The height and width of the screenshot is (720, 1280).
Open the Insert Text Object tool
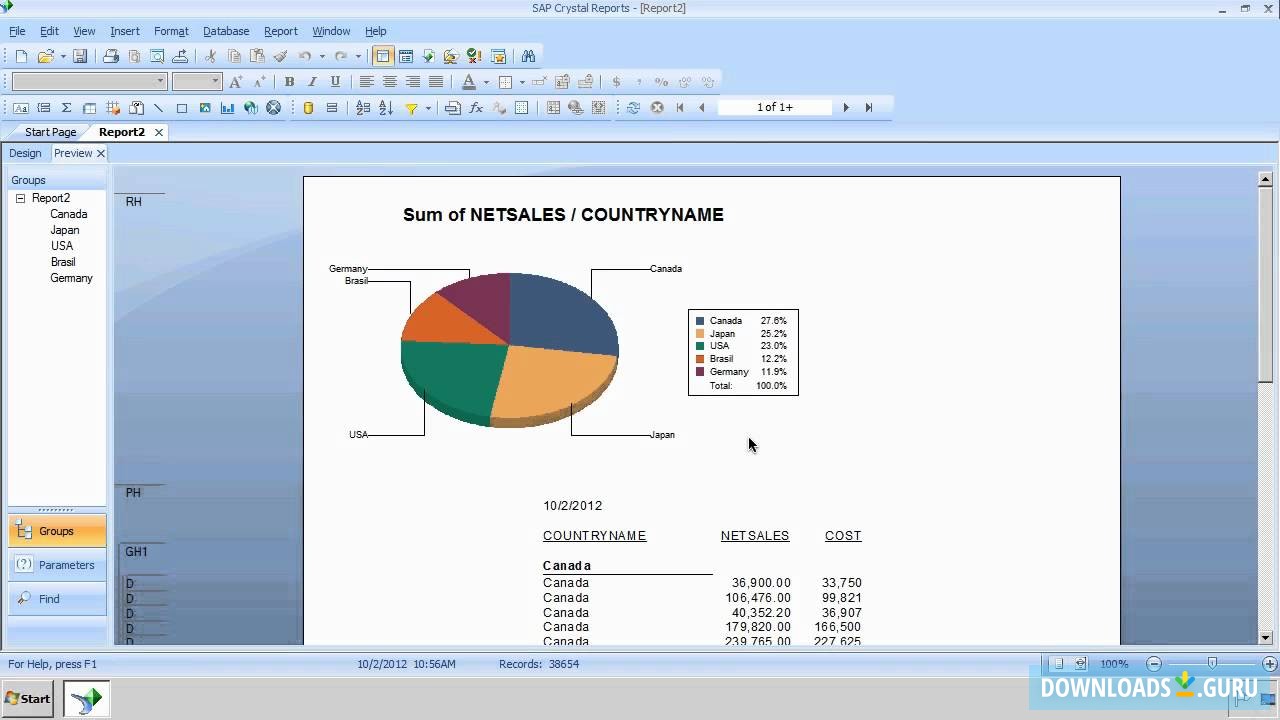tap(22, 107)
